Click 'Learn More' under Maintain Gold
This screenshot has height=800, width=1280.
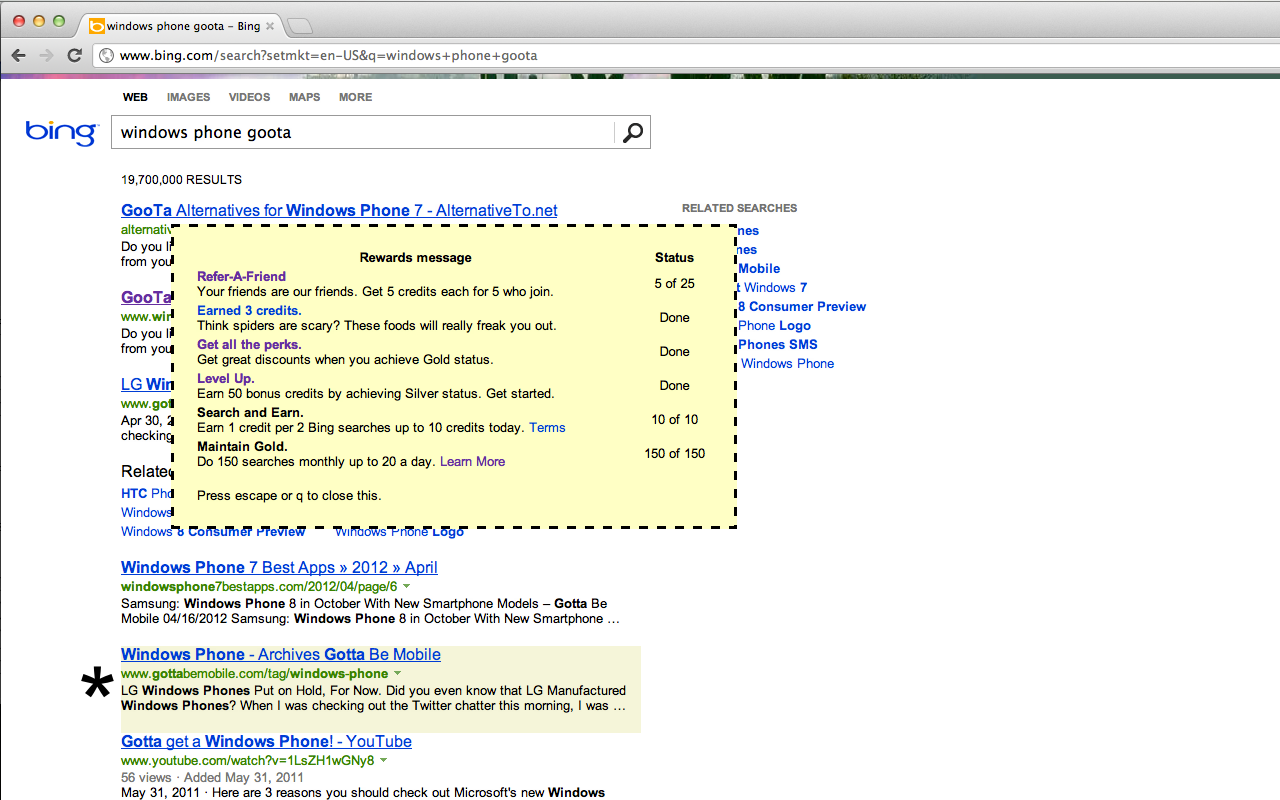(x=472, y=461)
